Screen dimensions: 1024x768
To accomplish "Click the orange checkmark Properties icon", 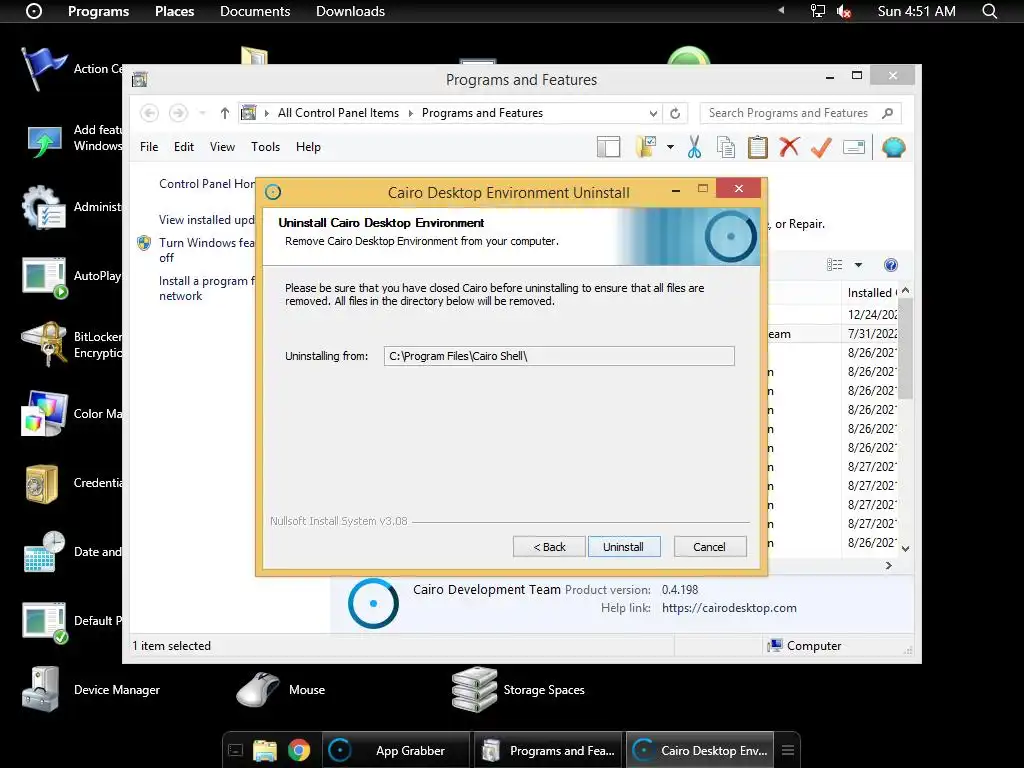I will click(x=821, y=147).
